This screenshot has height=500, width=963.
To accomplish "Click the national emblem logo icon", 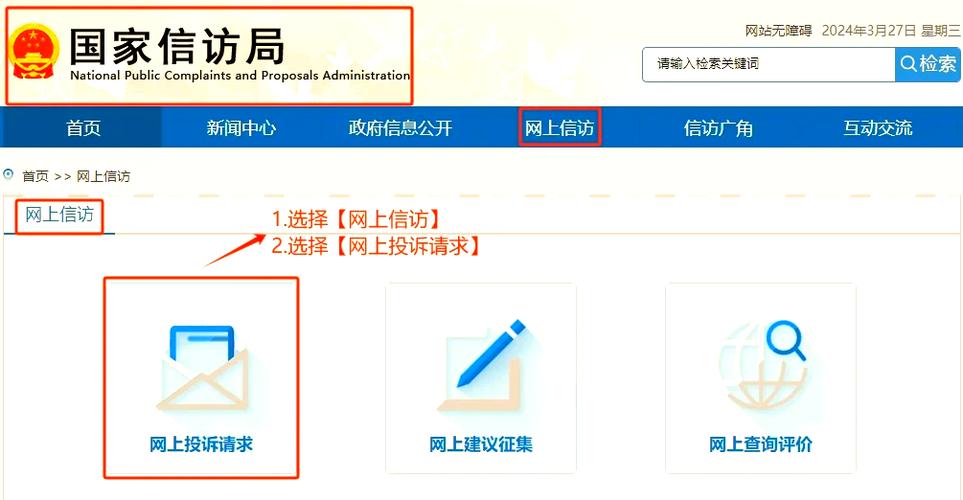I will click(x=35, y=52).
